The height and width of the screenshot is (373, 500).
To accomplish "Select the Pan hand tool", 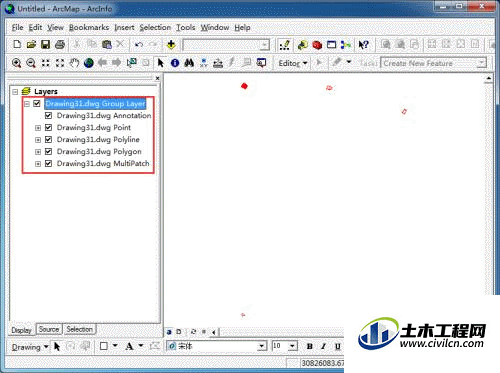I will [74, 63].
